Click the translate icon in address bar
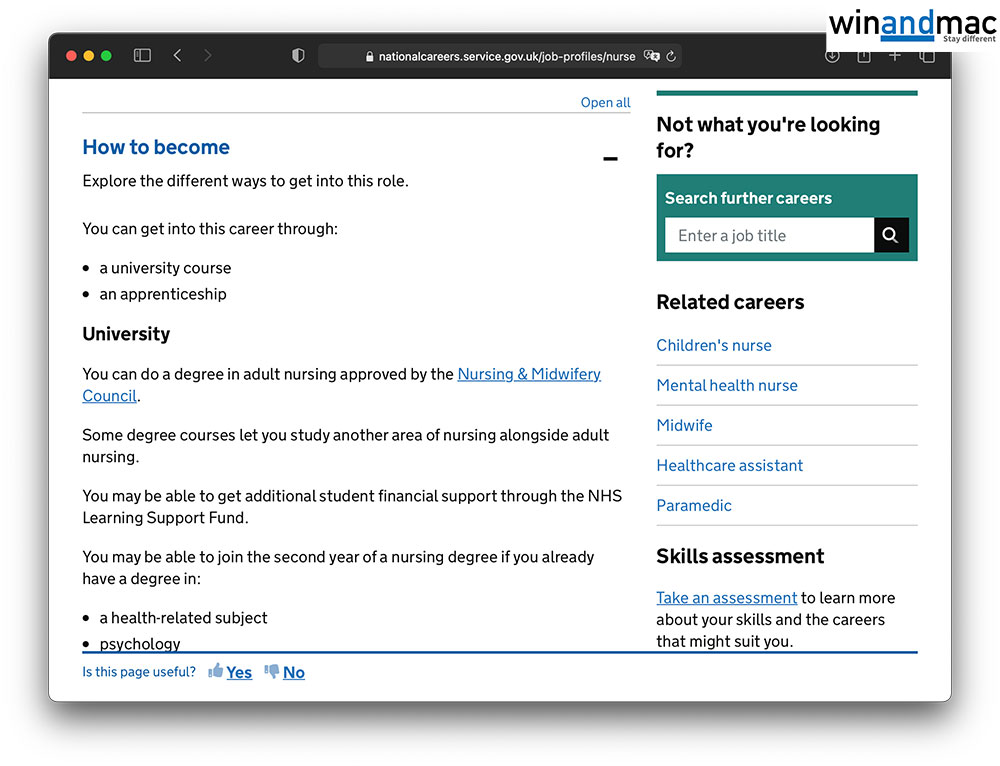Image resolution: width=1000 pixels, height=766 pixels. tap(652, 57)
